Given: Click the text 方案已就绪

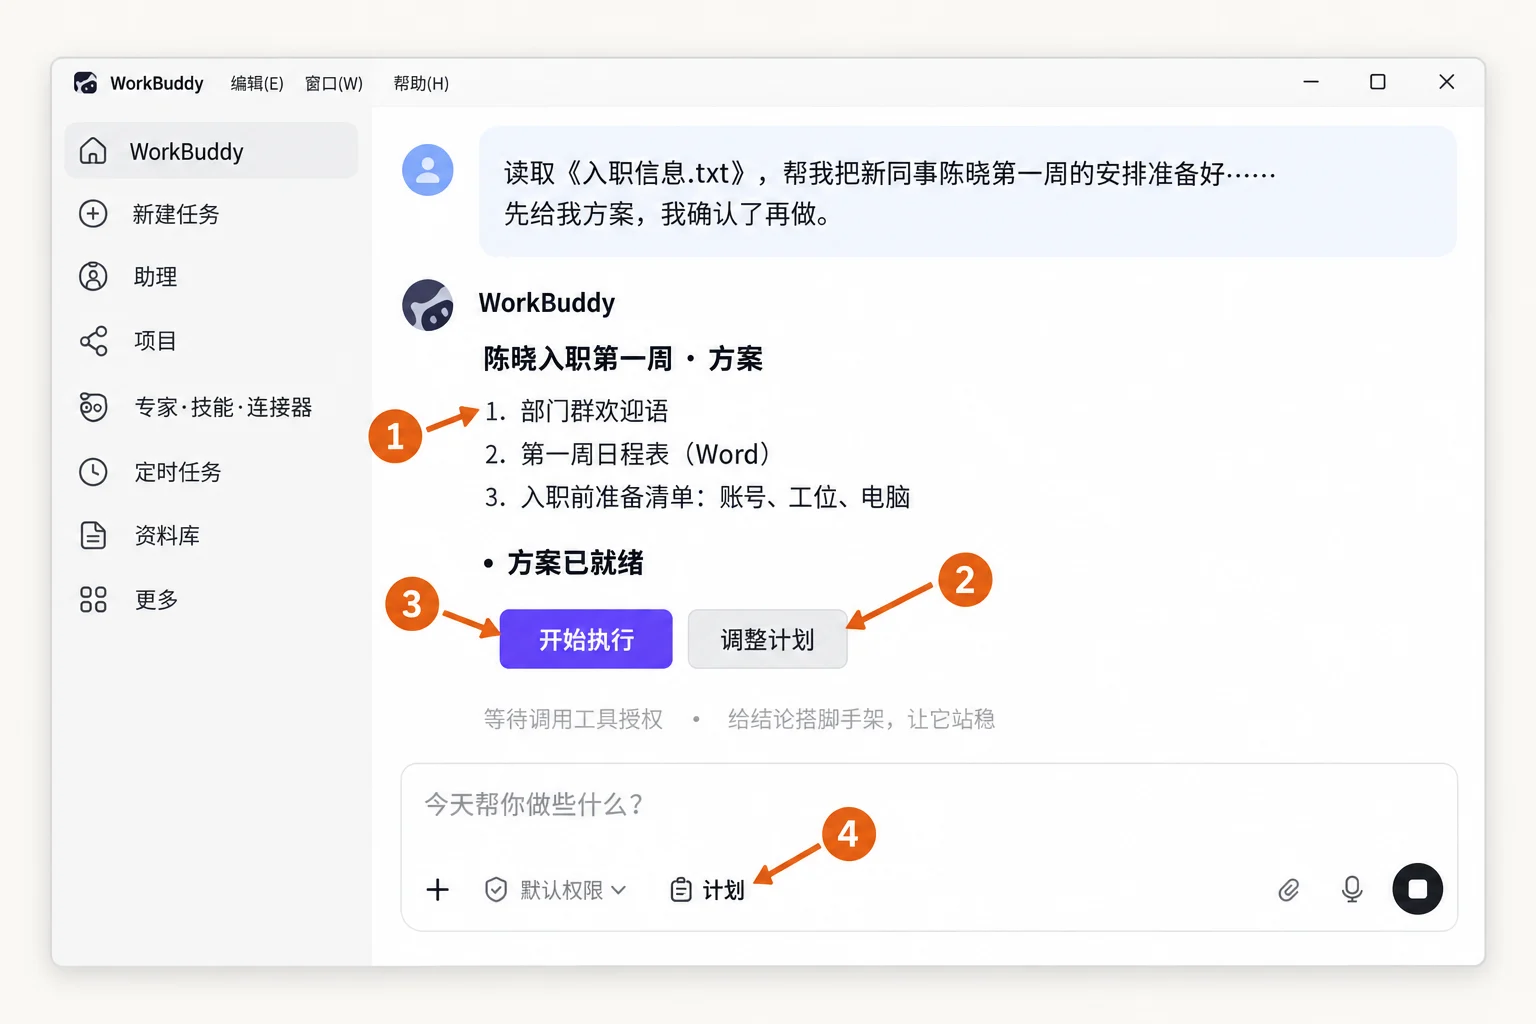Looking at the screenshot, I should 575,563.
